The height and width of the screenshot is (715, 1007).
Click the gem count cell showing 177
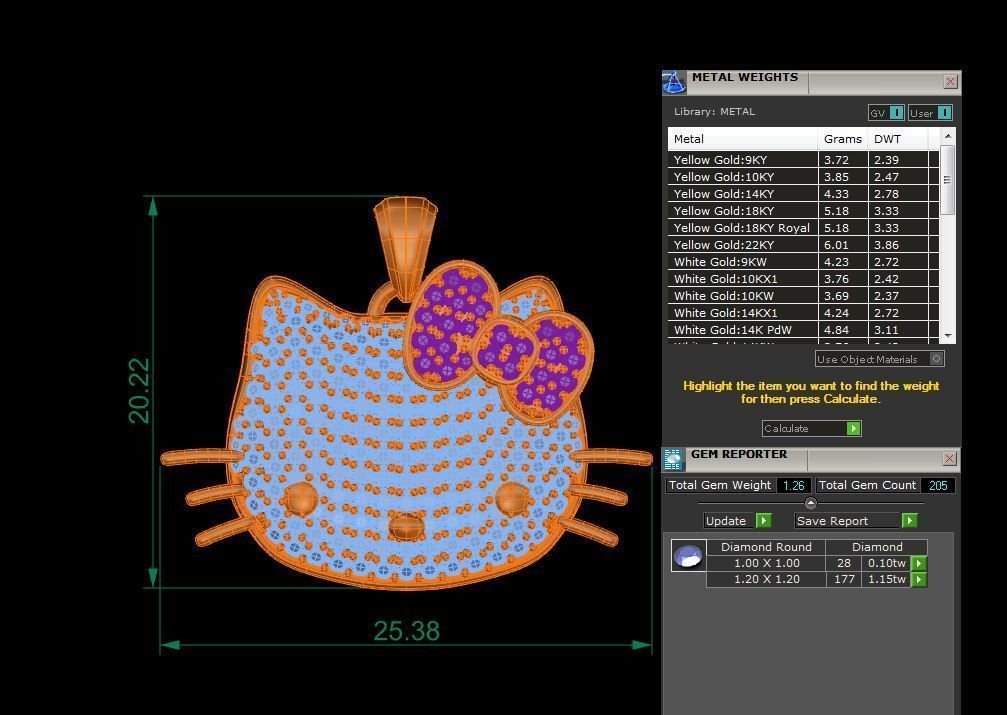844,579
